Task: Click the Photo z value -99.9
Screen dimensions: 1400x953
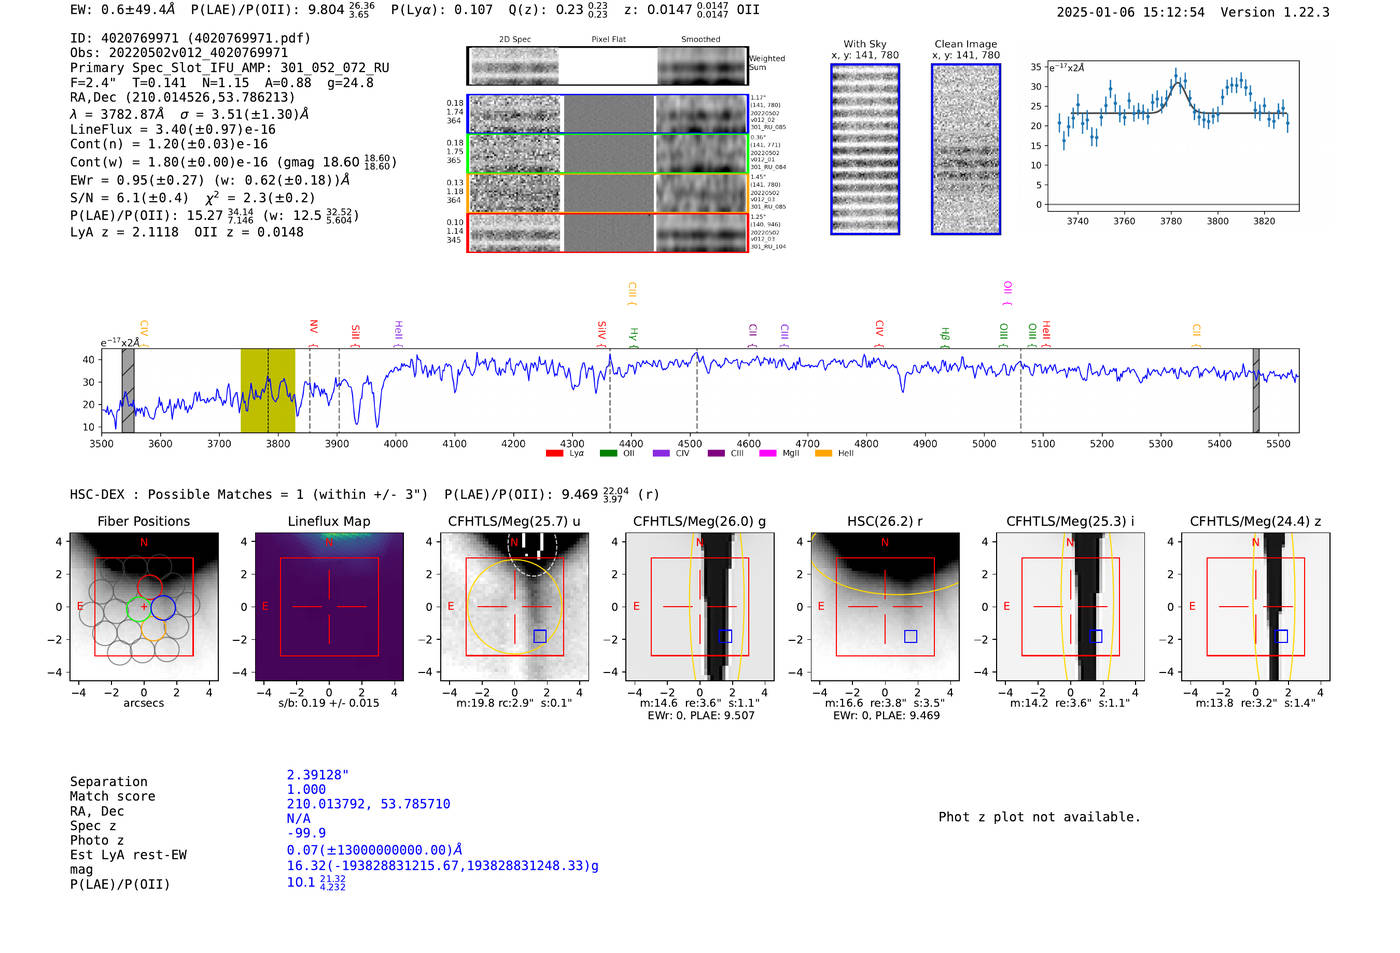Action: (306, 833)
